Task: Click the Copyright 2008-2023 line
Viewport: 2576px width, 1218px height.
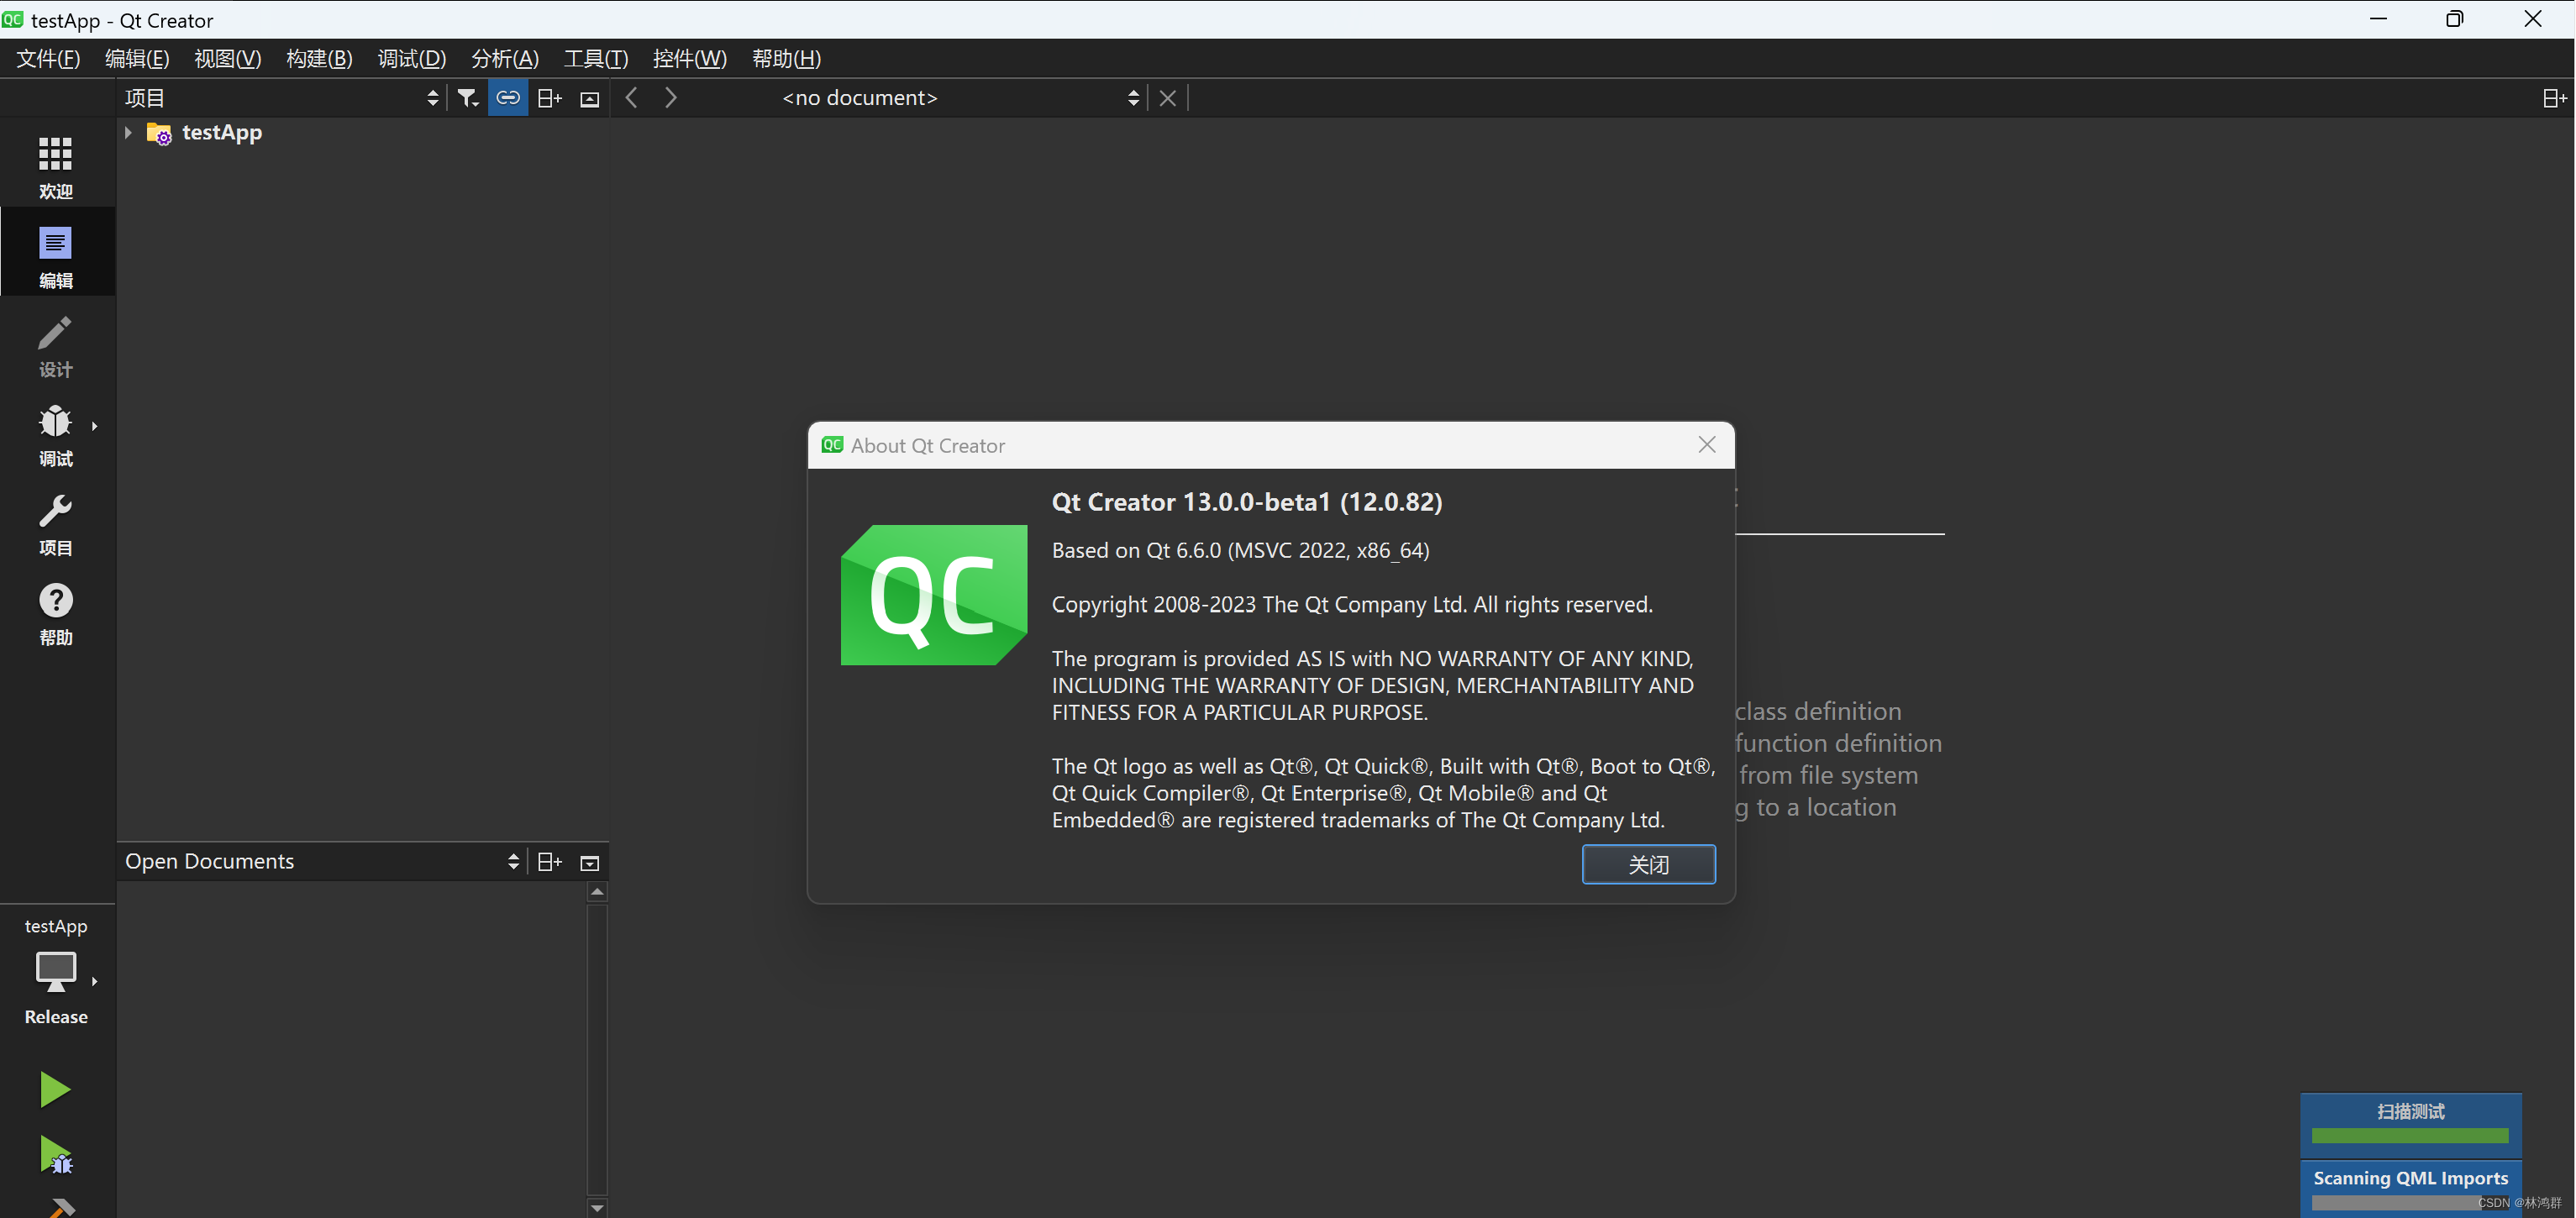Action: coord(1352,604)
